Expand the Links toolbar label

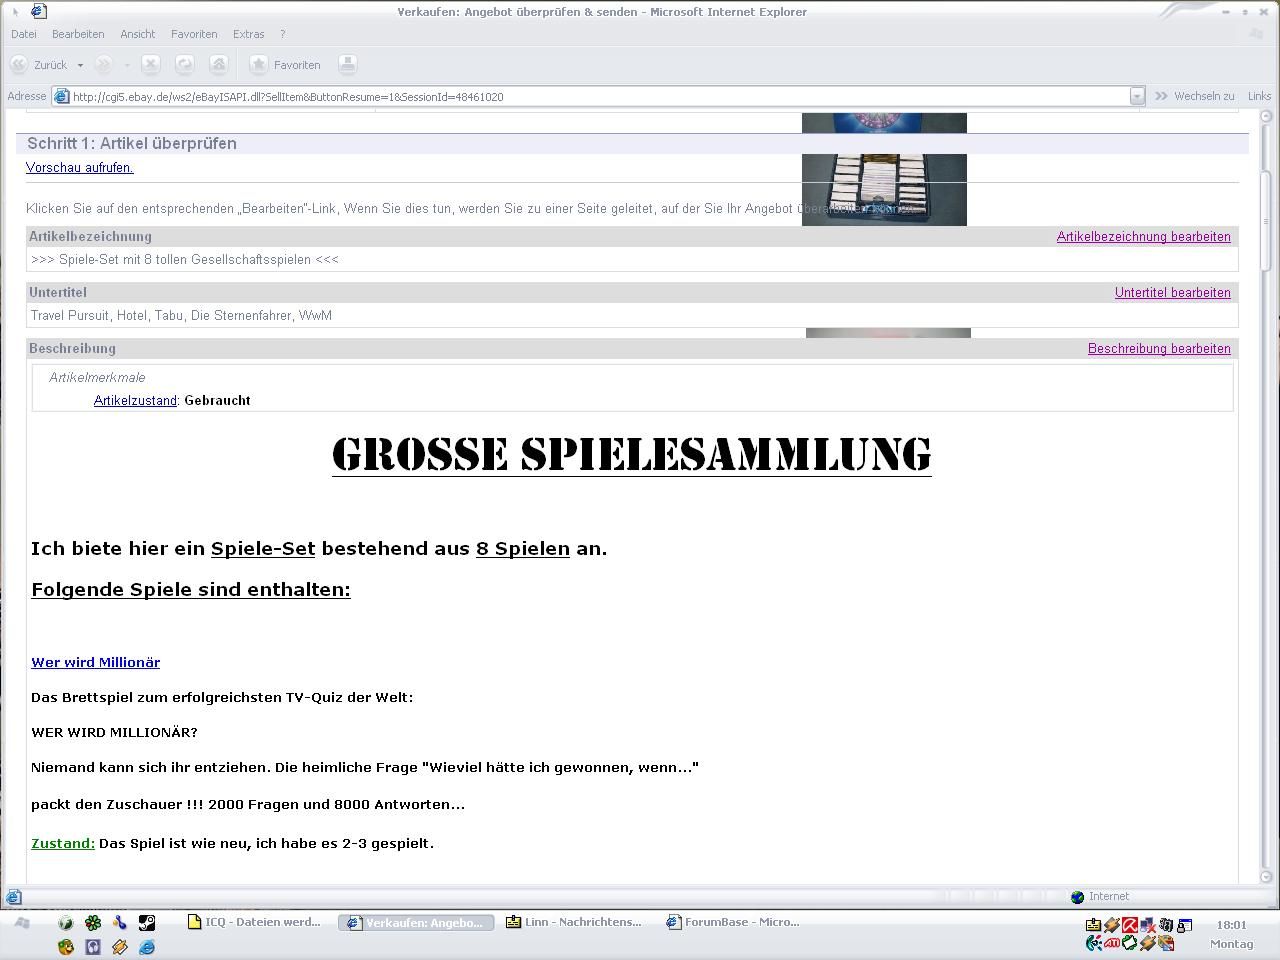(1259, 96)
